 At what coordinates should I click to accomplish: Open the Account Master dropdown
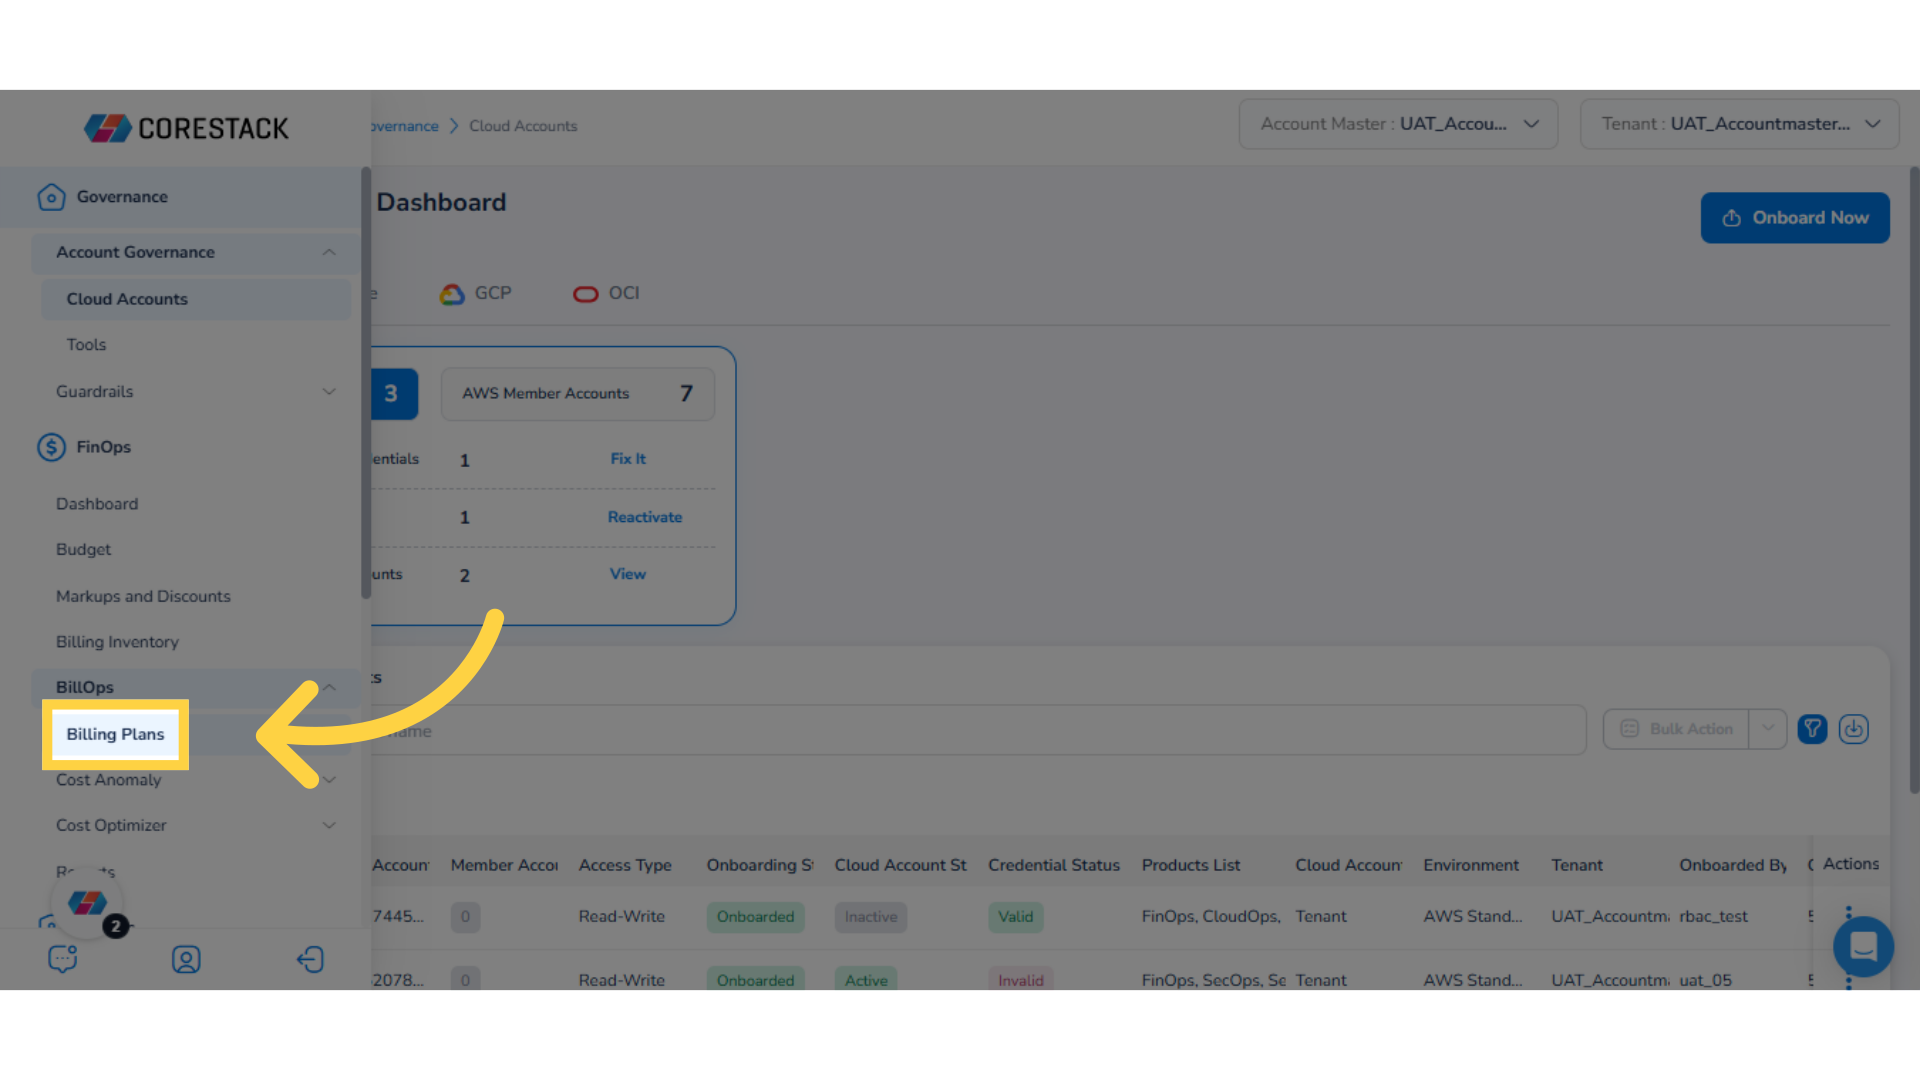point(1398,124)
